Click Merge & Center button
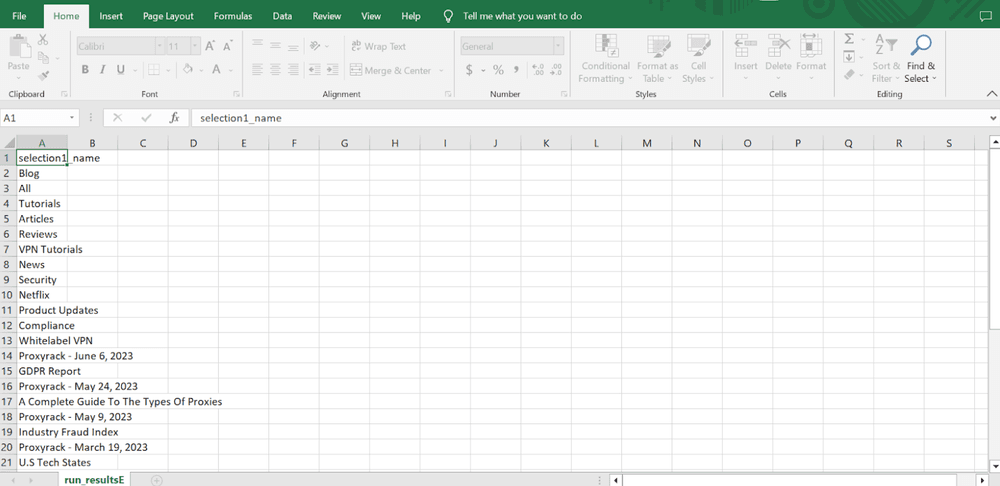1000x486 pixels. (390, 70)
